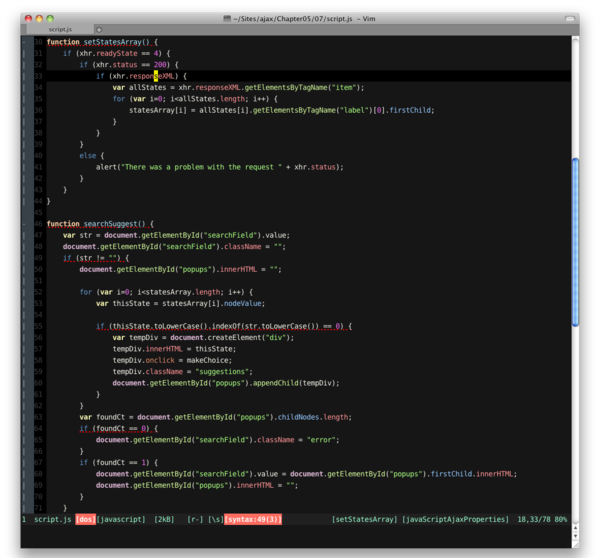Viewport: 600px width, 558px height.
Task: Close the Vim window with the red button
Action: tap(29, 18)
